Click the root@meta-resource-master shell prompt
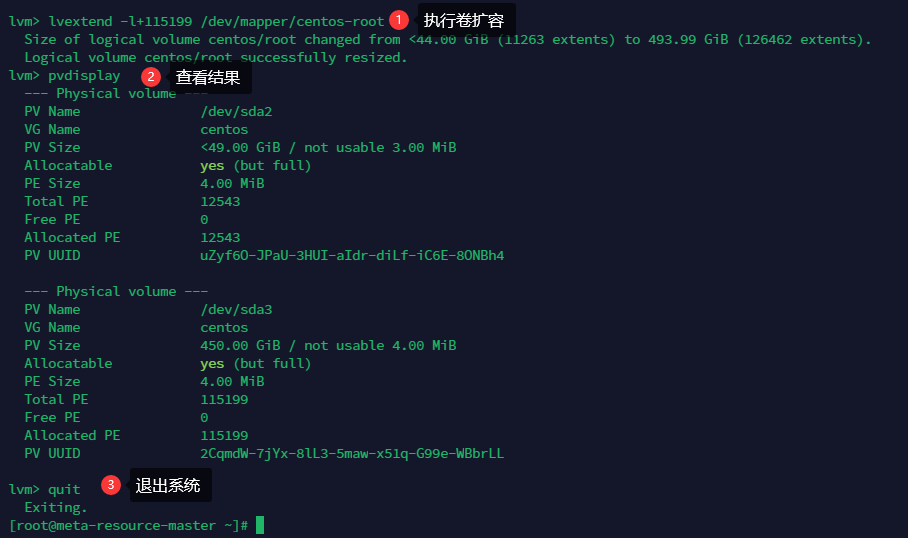The height and width of the screenshot is (538, 908). 129,525
